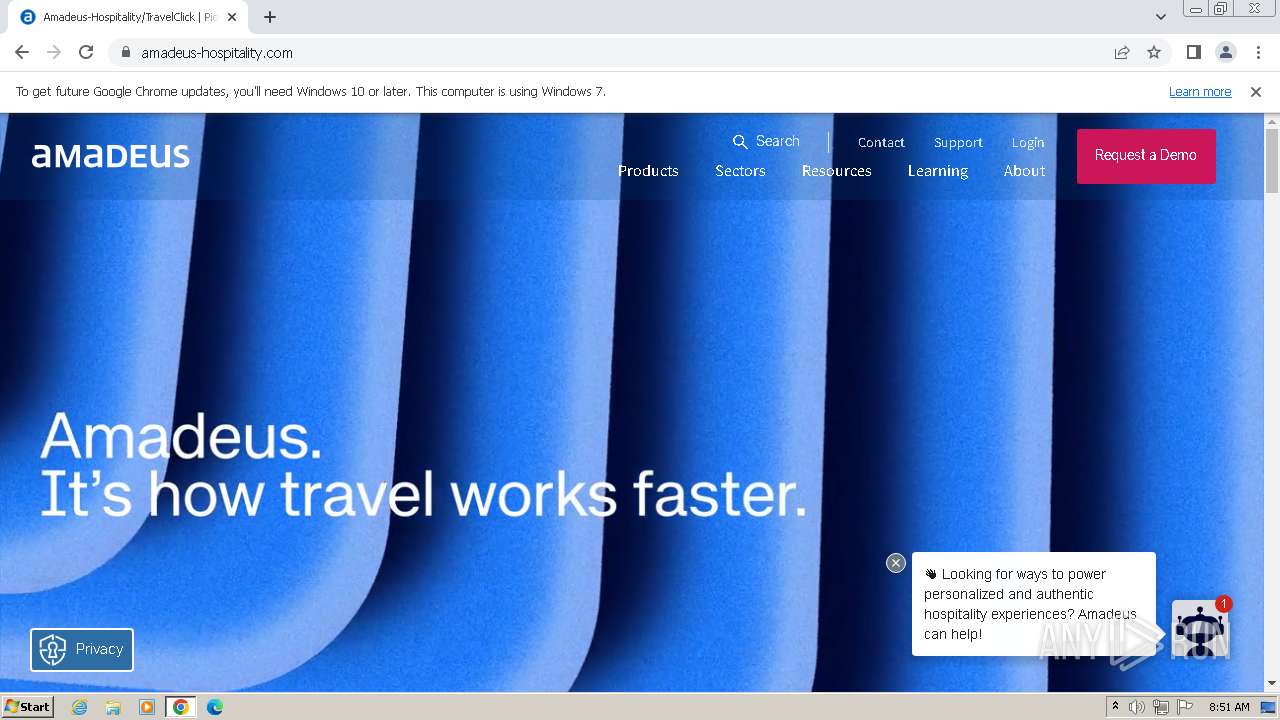Open Chrome profile avatar
The width and height of the screenshot is (1280, 720).
tap(1226, 52)
